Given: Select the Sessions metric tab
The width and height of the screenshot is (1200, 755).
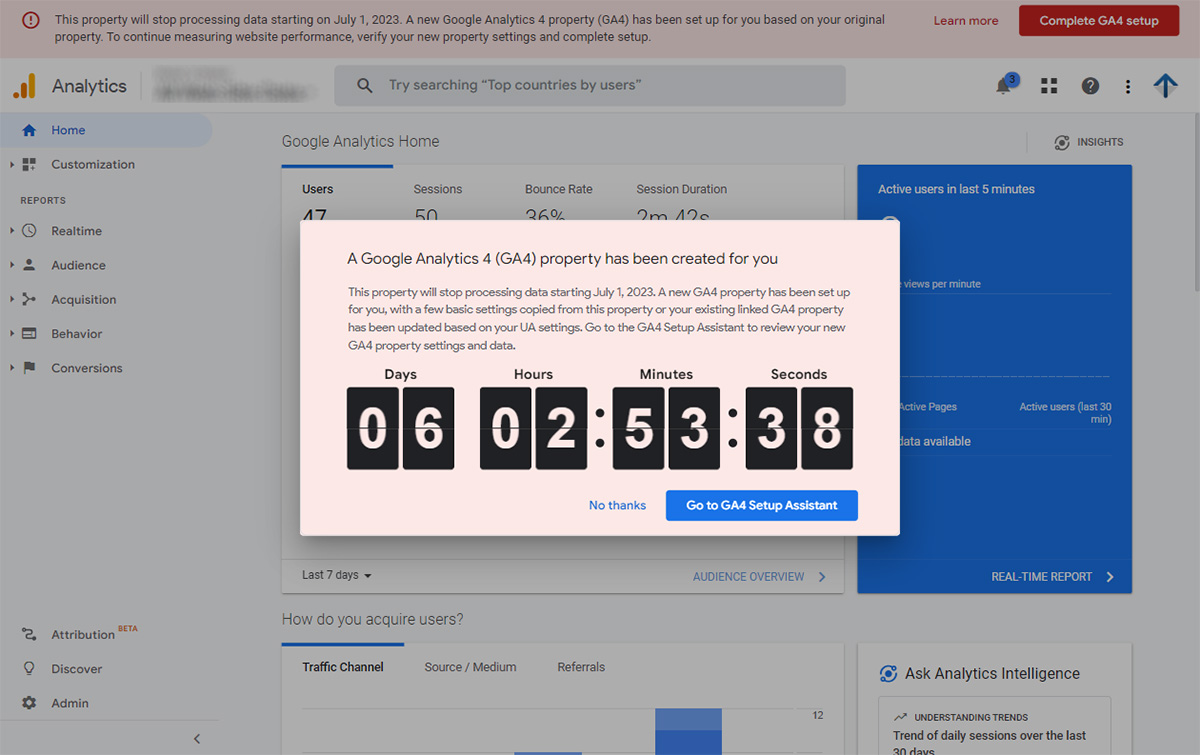Looking at the screenshot, I should tap(438, 189).
